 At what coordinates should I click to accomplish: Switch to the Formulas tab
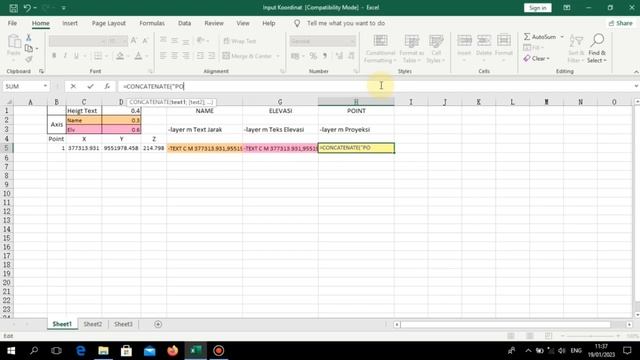152,23
